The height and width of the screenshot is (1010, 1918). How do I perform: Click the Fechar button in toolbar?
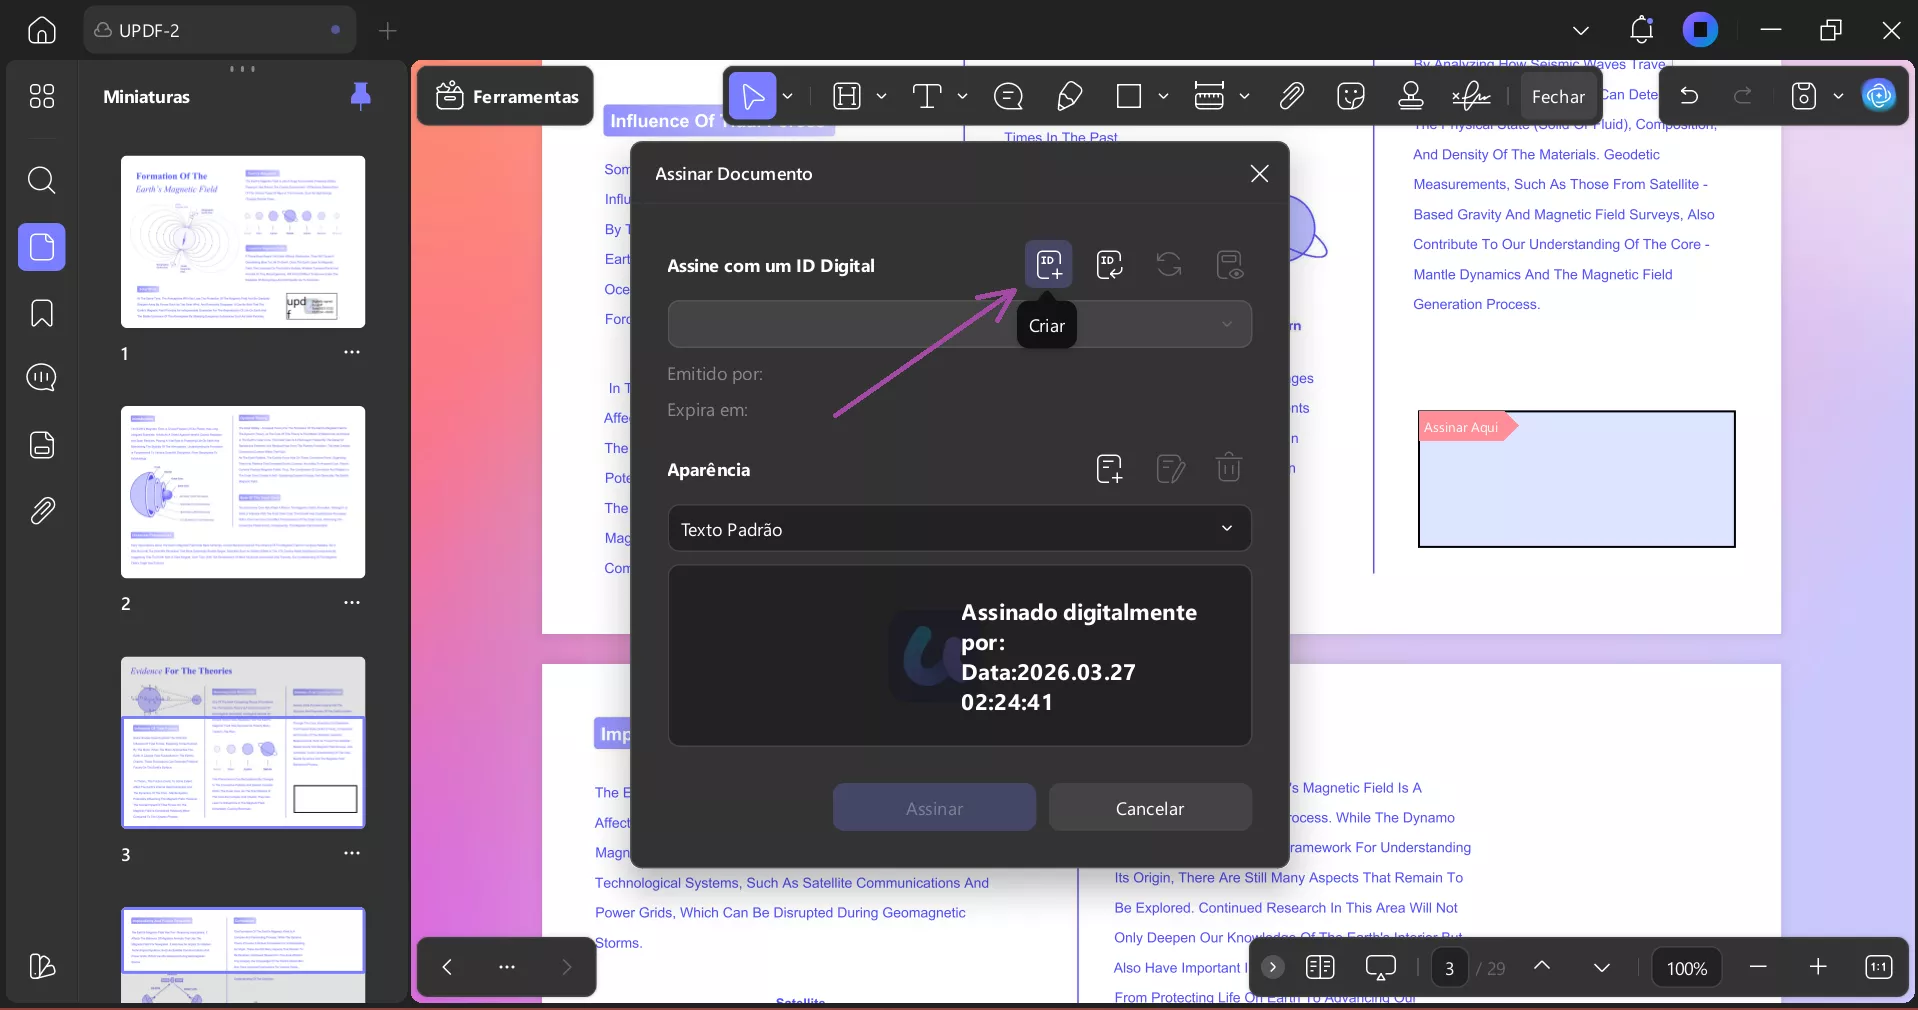pos(1558,96)
